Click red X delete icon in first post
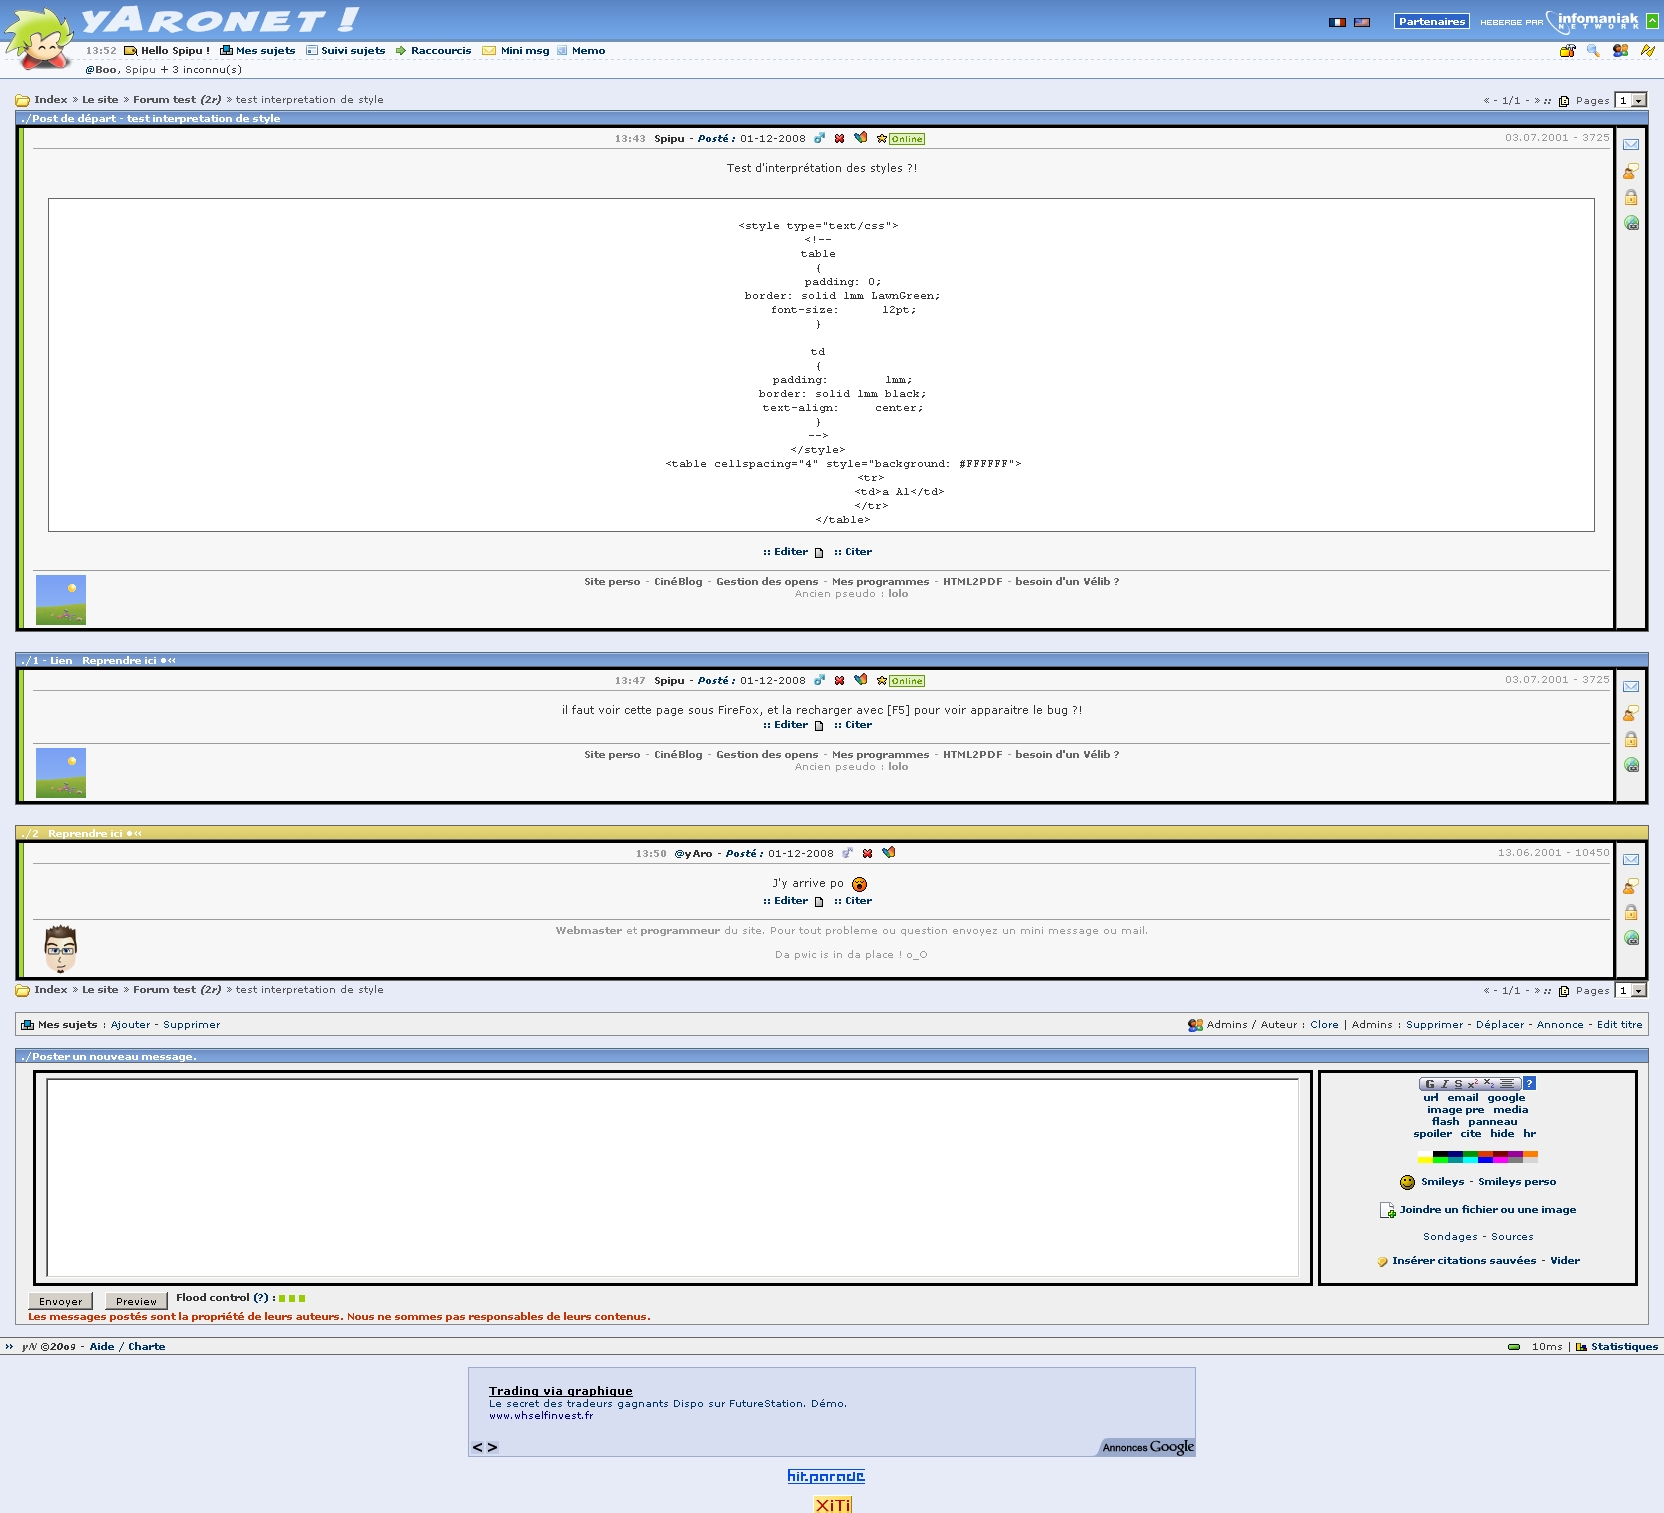The image size is (1664, 1513). click(x=839, y=139)
